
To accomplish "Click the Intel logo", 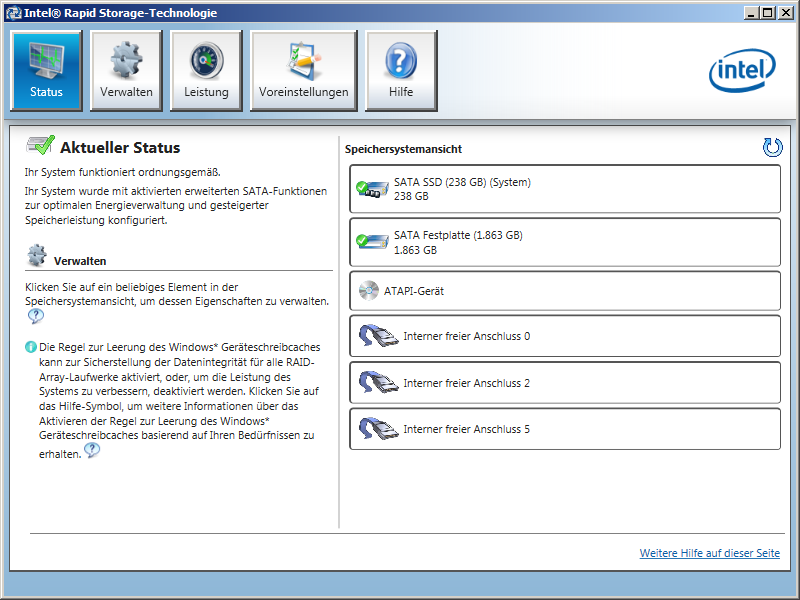I will [x=742, y=70].
